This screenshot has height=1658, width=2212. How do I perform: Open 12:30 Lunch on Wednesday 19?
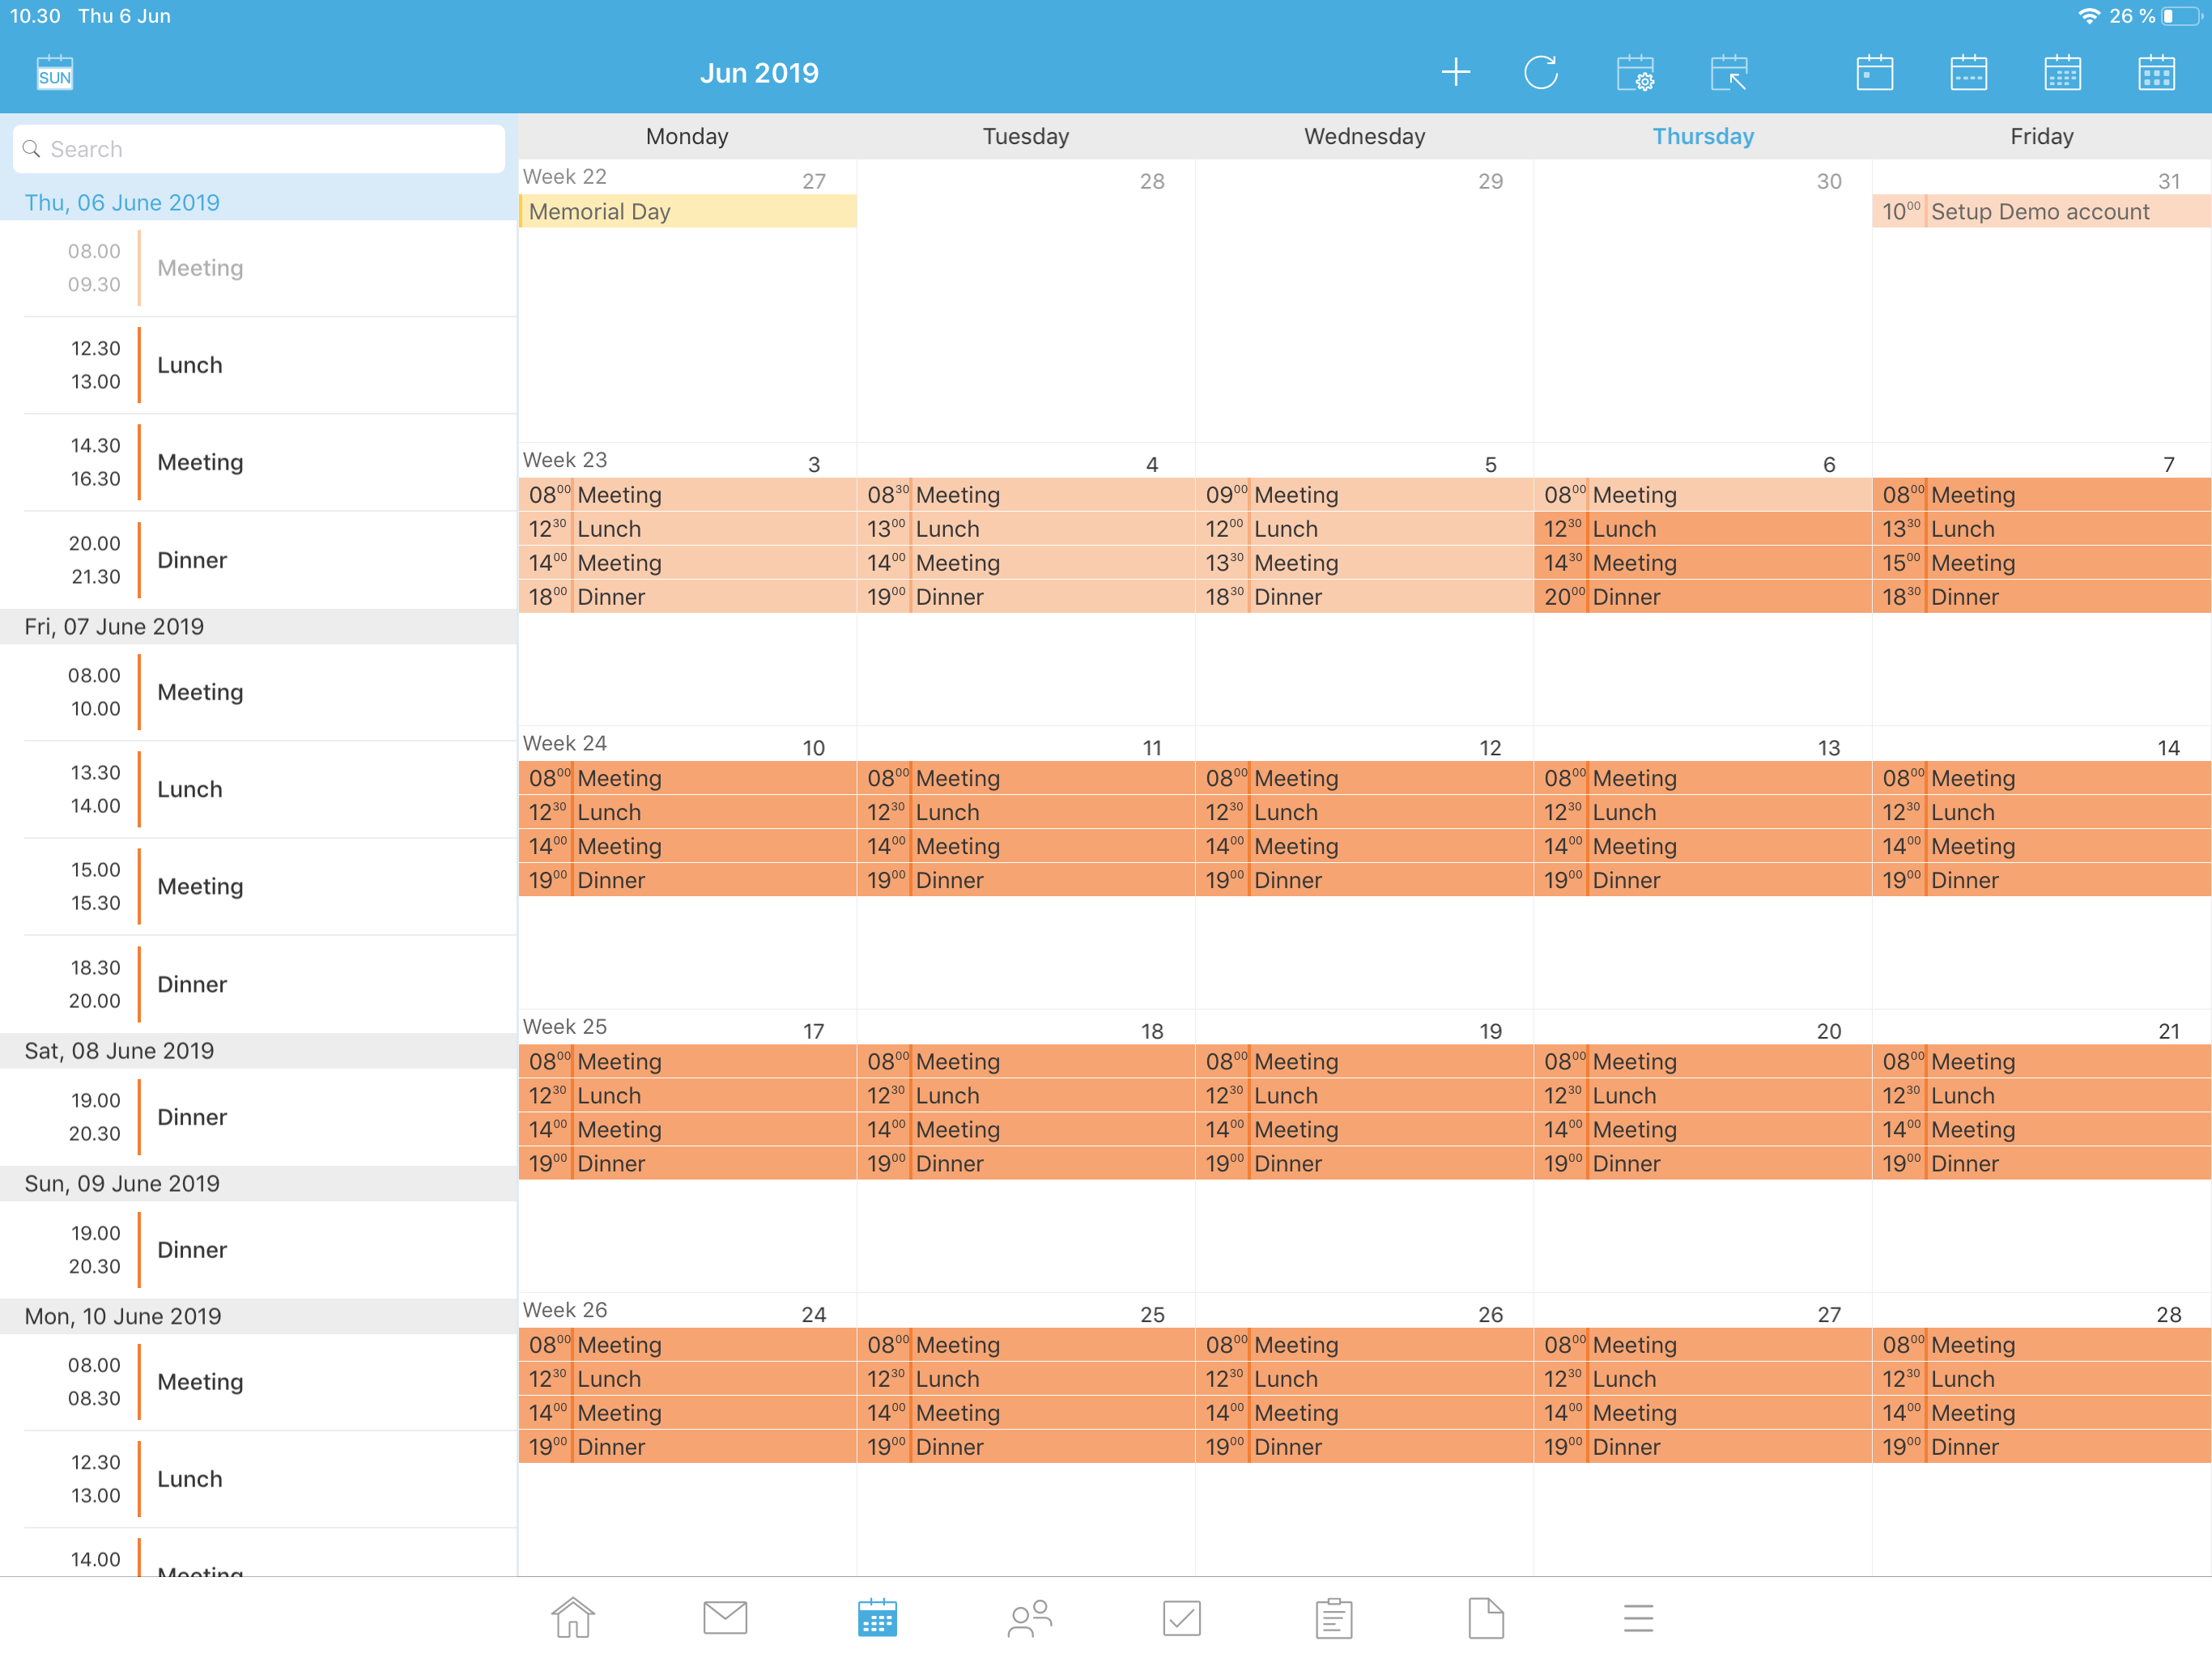tap(1365, 1096)
